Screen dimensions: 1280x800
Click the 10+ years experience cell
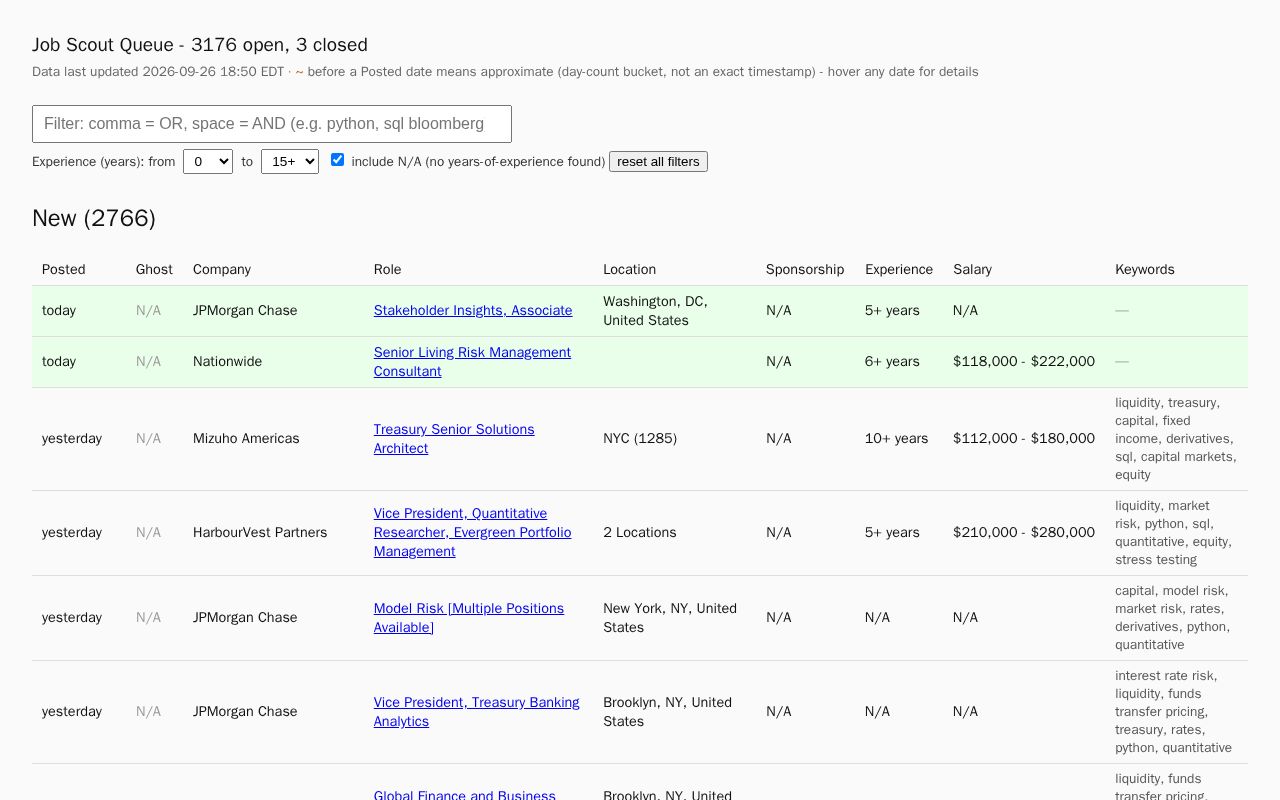[x=897, y=438]
